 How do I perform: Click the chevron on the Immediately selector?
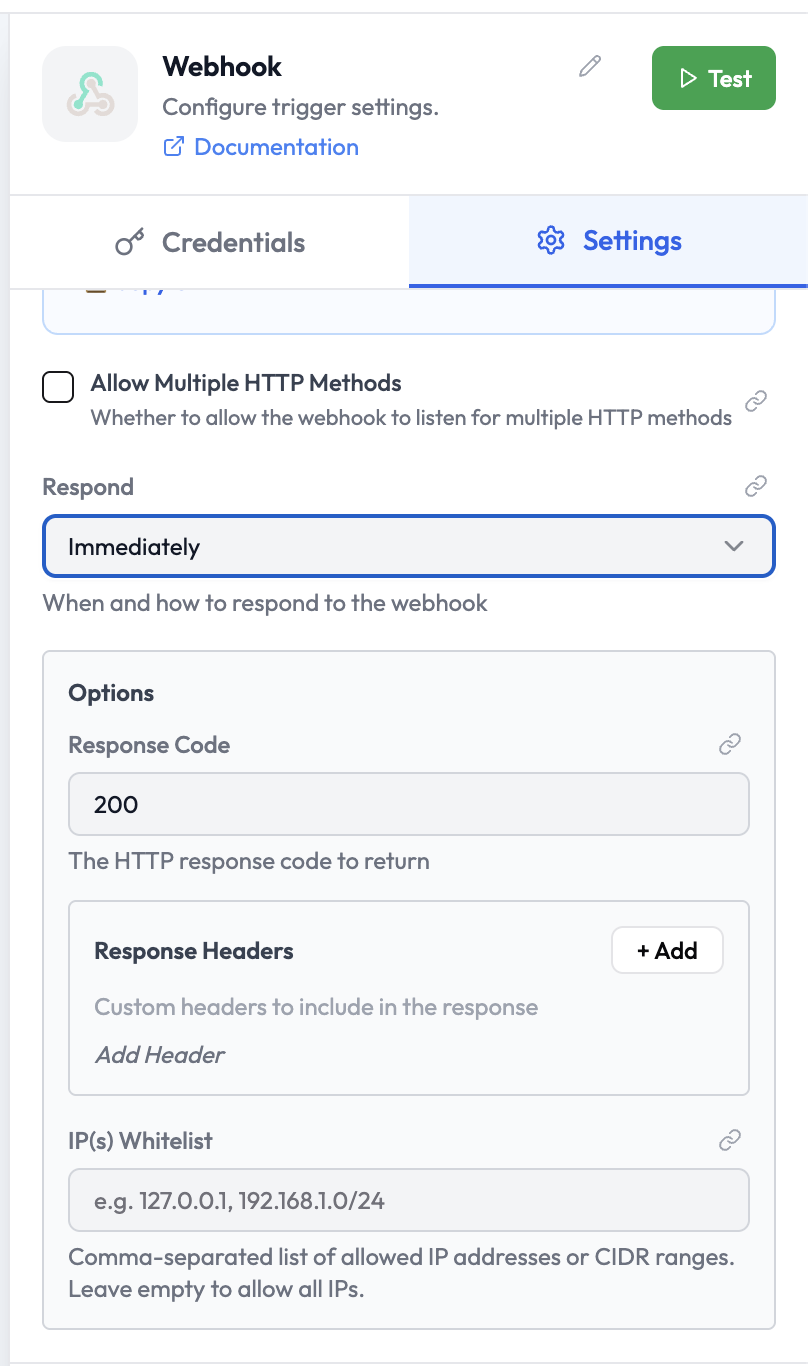[734, 546]
